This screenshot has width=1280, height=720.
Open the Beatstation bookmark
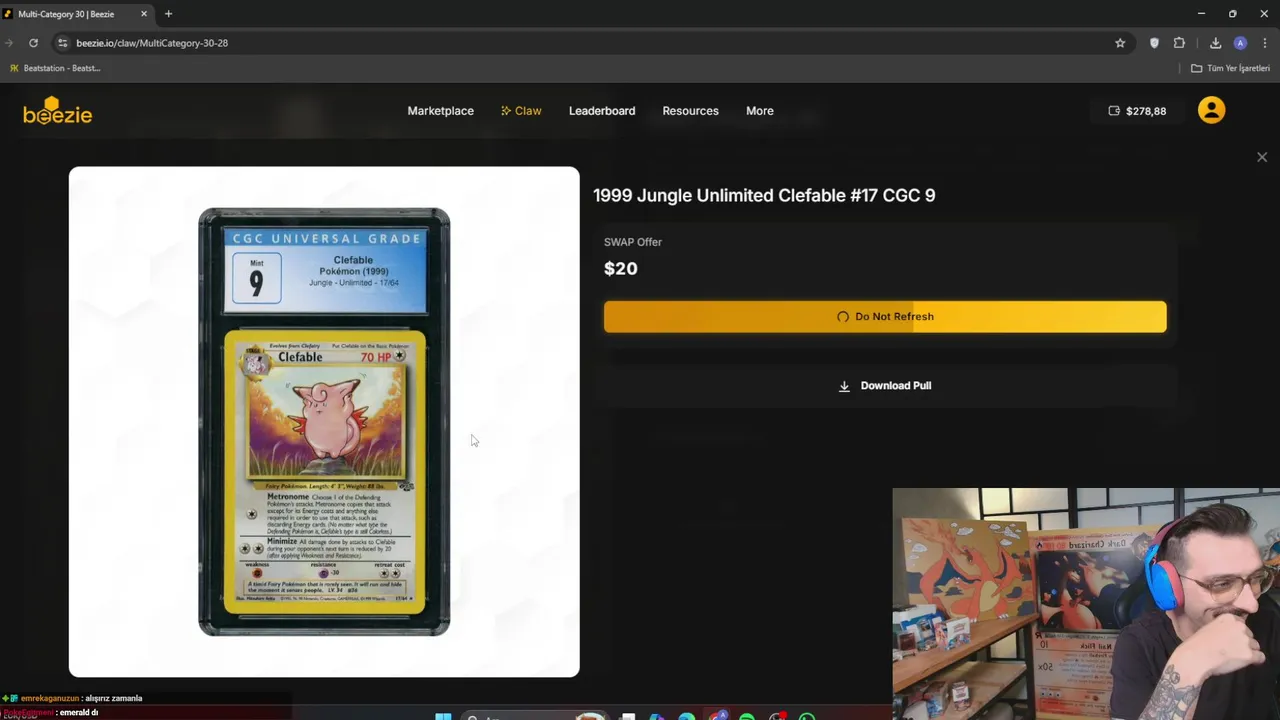[x=55, y=68]
